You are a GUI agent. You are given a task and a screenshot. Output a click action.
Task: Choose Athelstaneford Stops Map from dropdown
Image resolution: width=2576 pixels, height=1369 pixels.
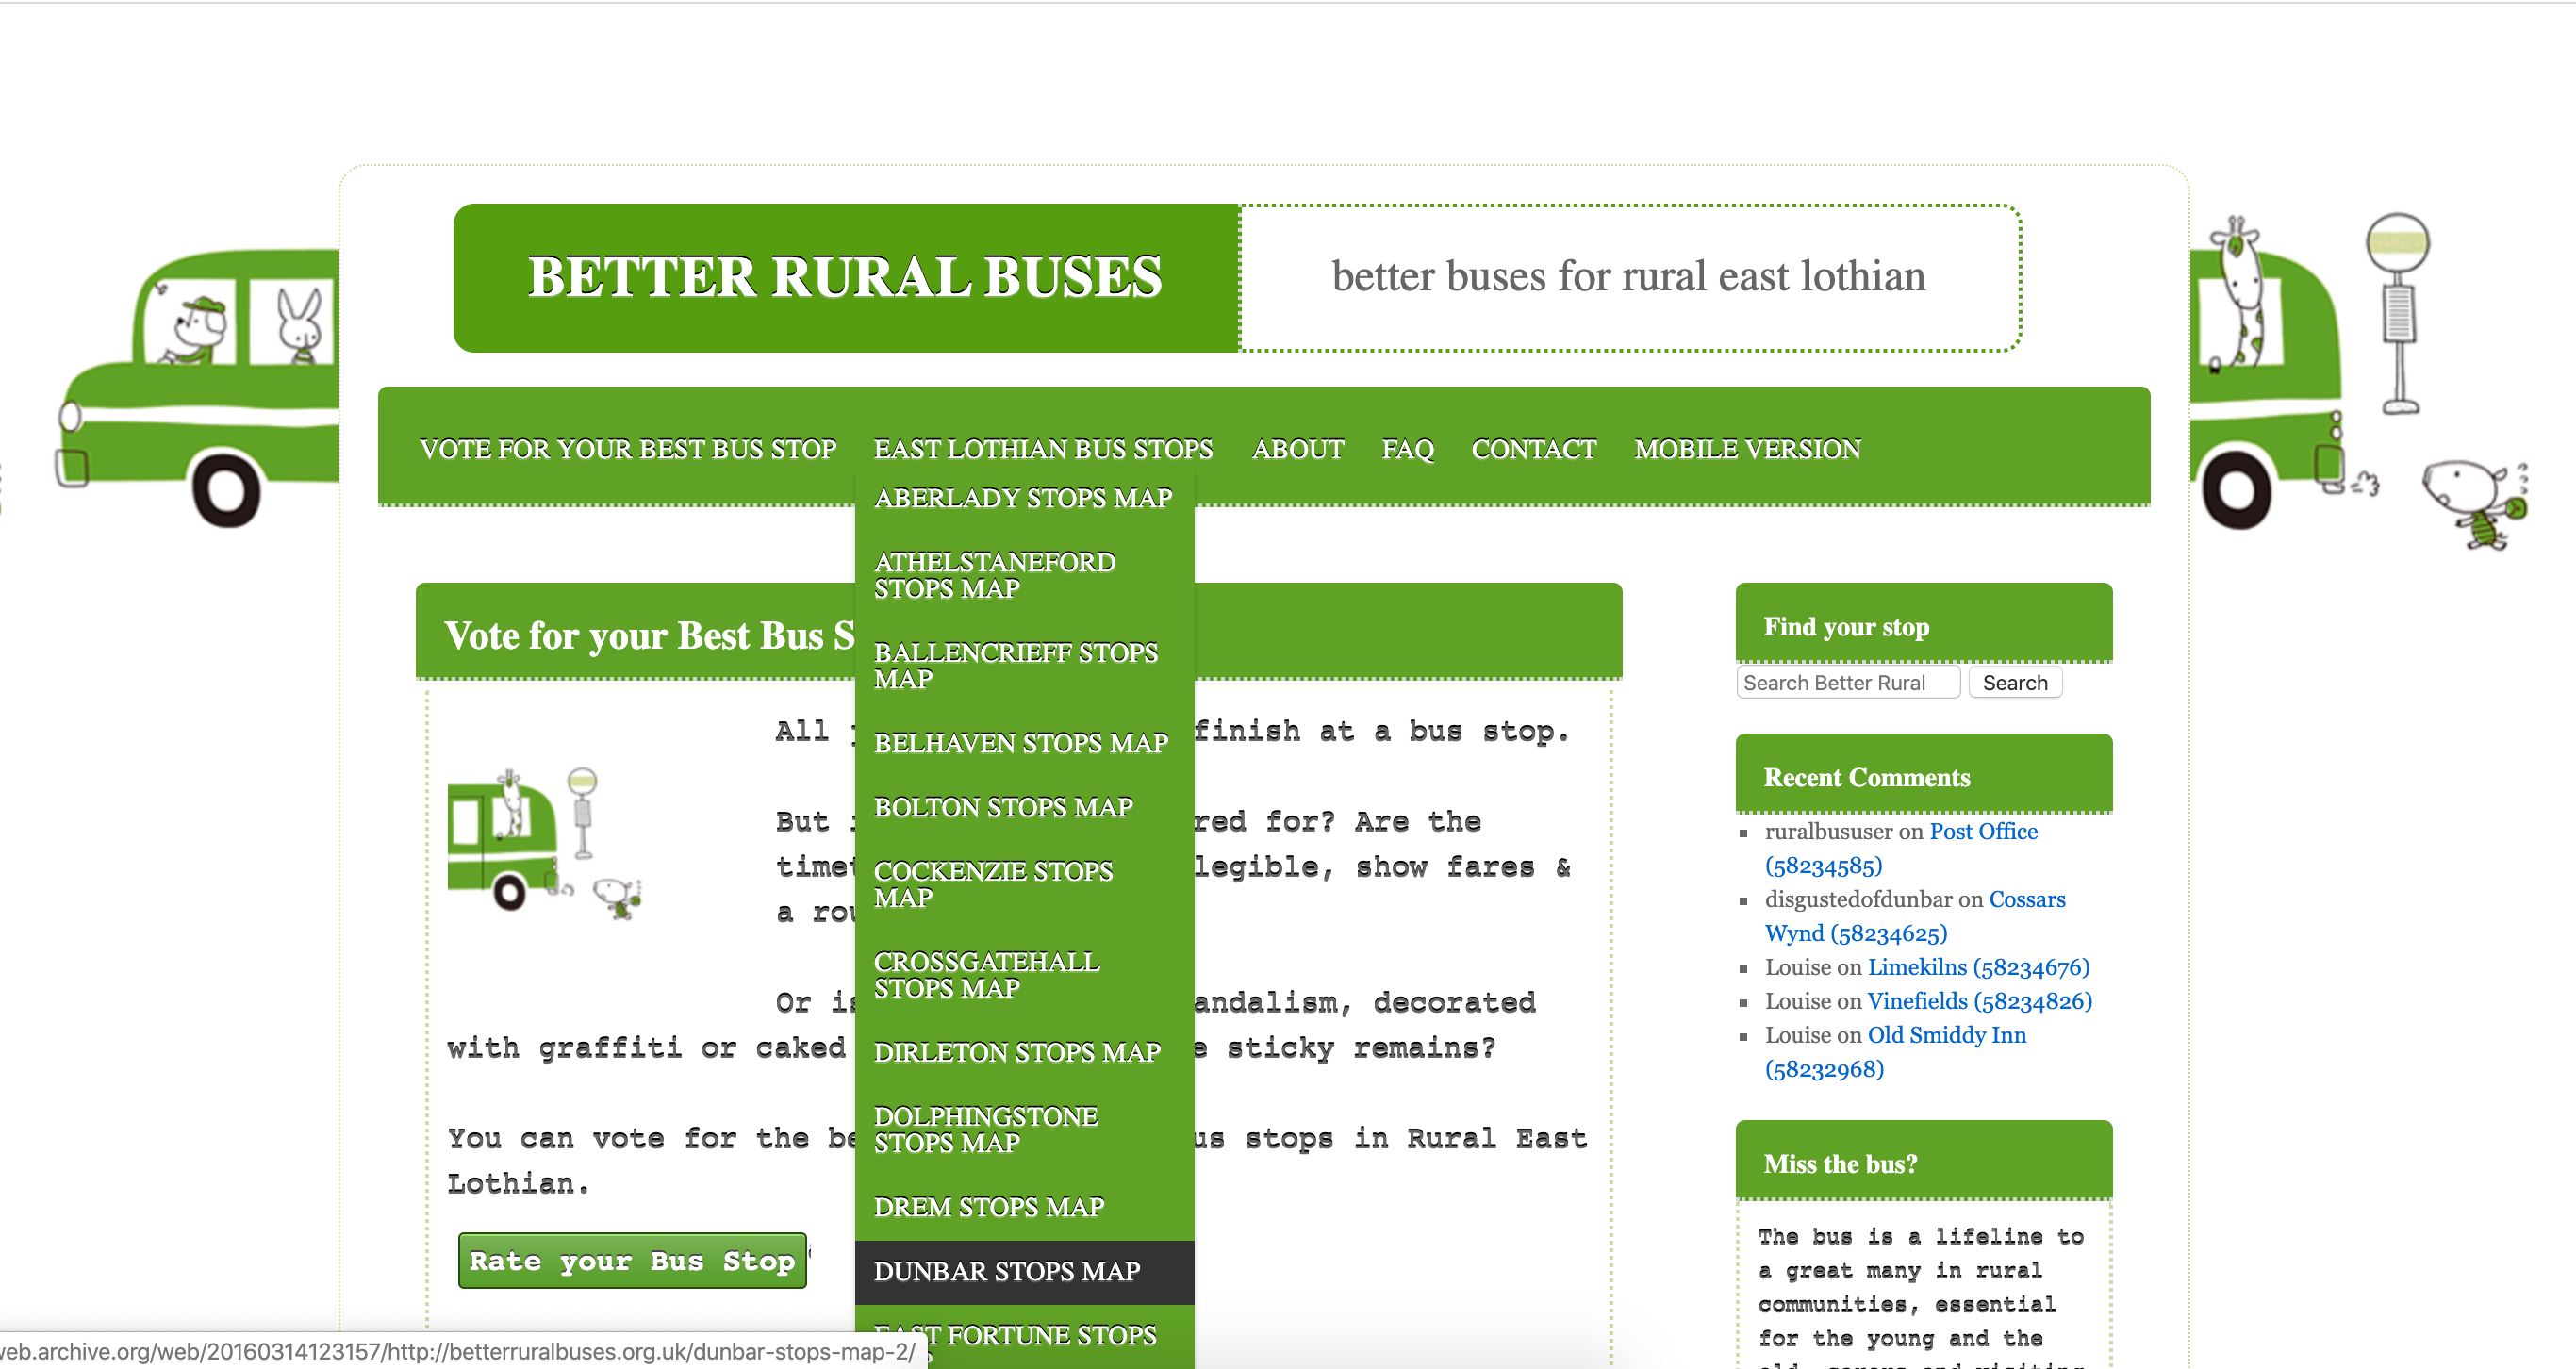tap(994, 575)
